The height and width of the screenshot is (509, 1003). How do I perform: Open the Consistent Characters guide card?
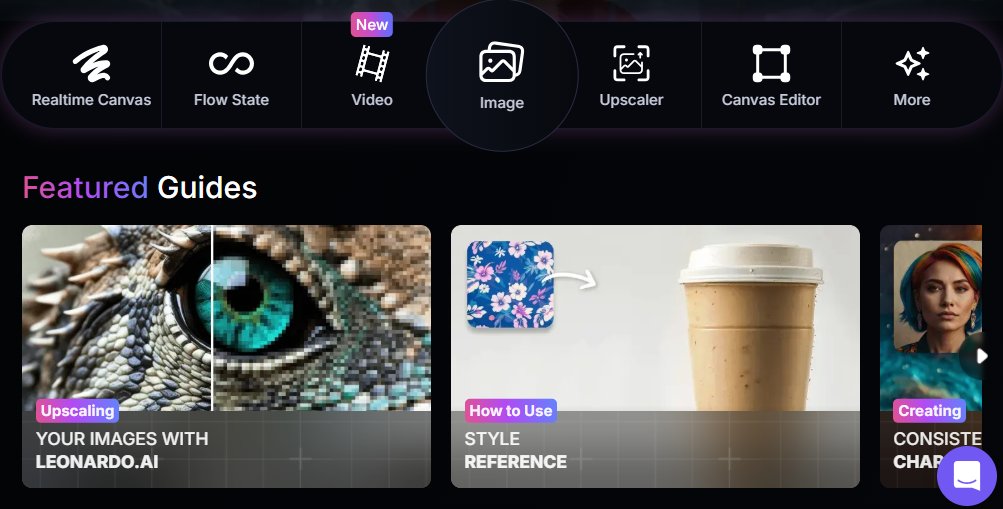click(x=931, y=356)
